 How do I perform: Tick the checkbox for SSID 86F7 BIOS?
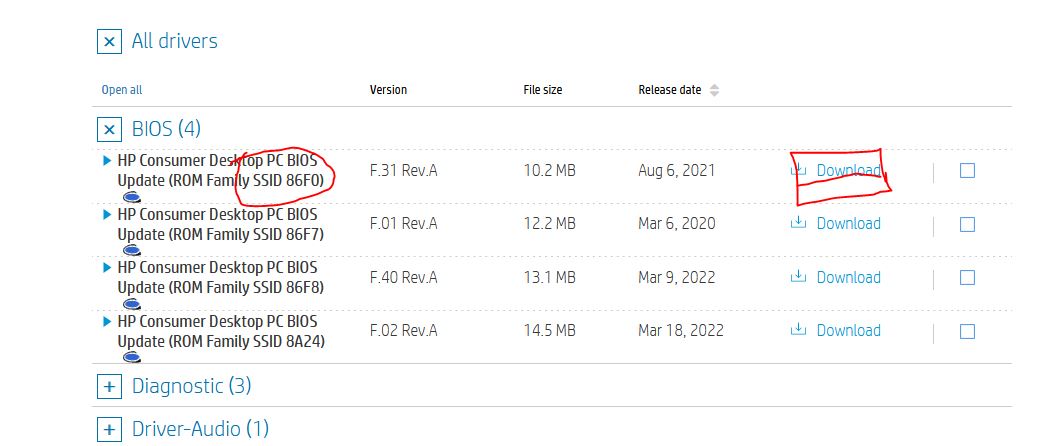click(x=967, y=224)
